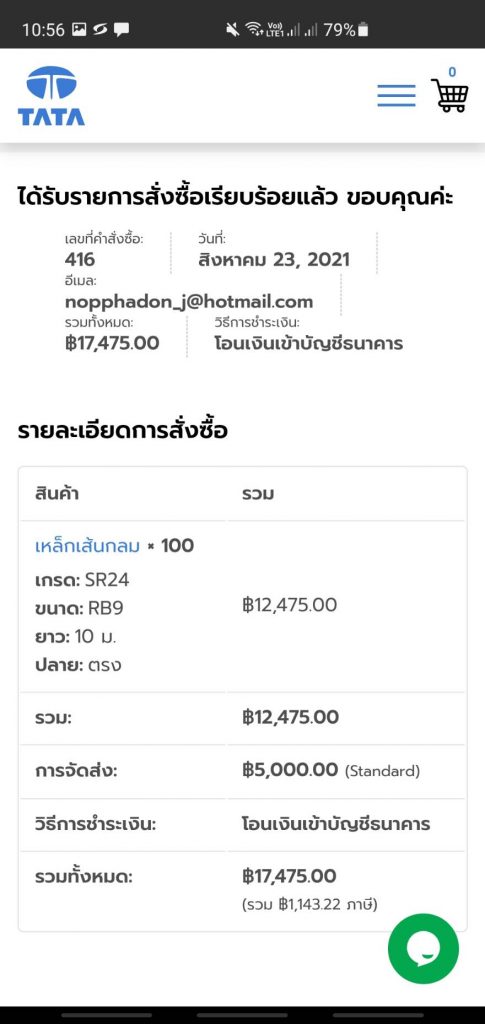485x1024 pixels.
Task: Tap the clock showing 10:56
Action: pyautogui.click(x=43, y=30)
